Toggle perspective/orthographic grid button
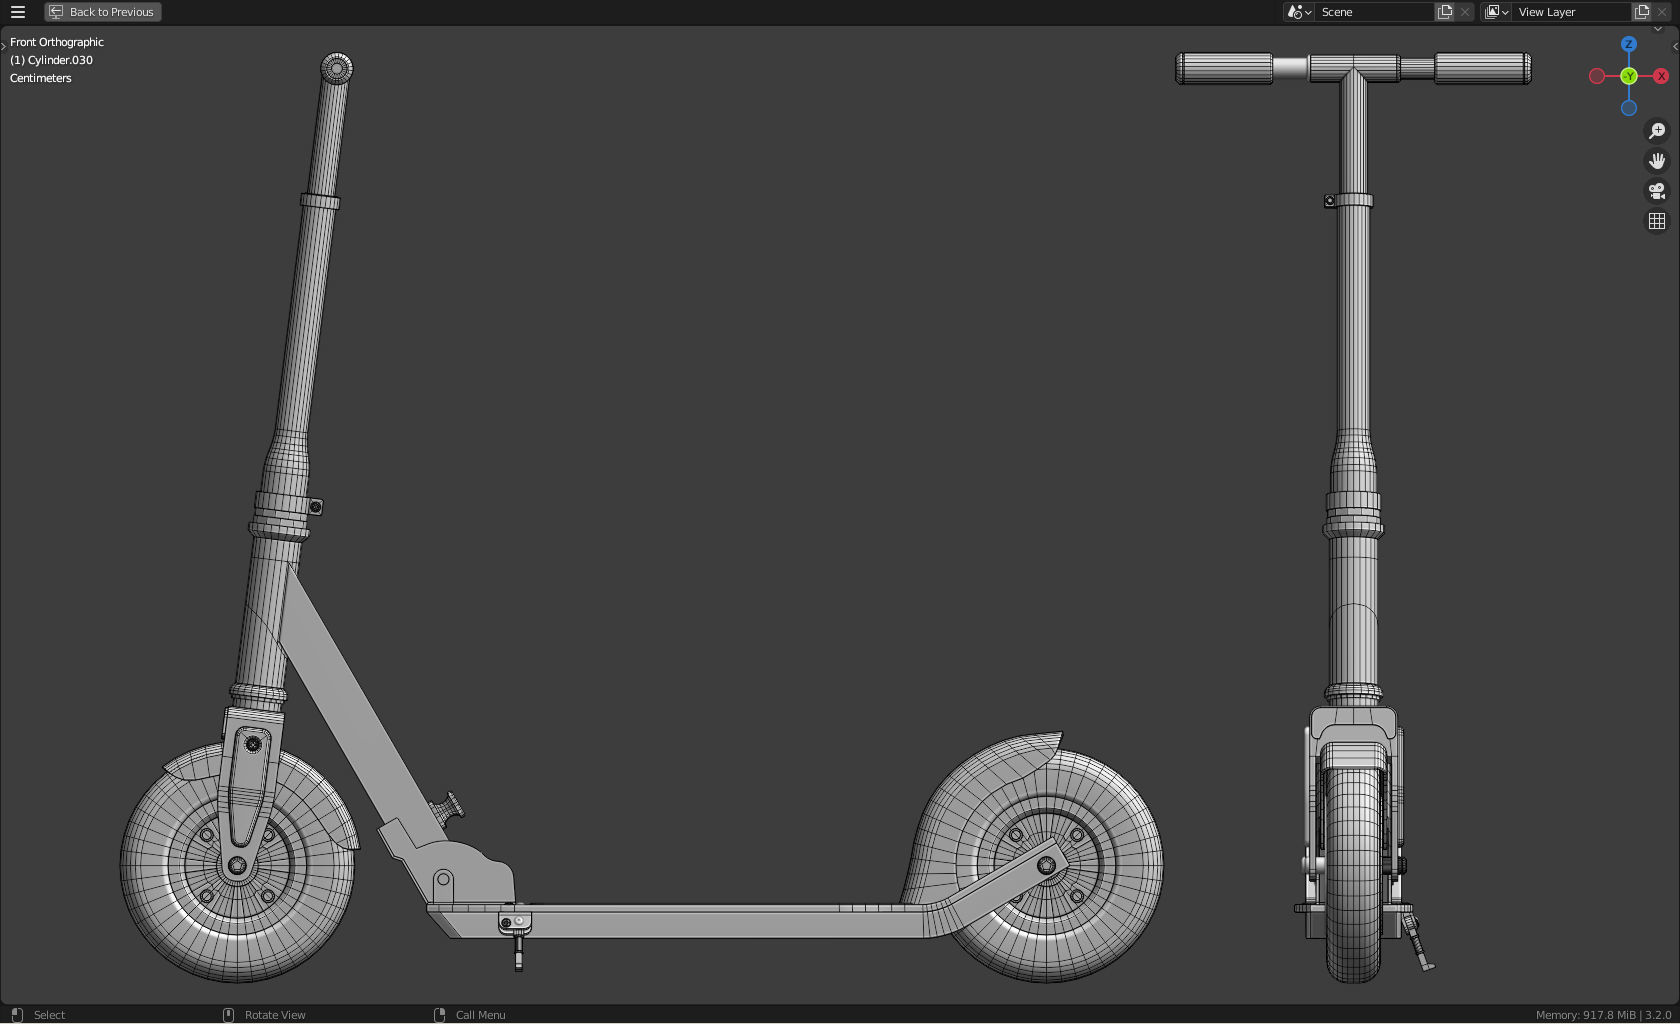This screenshot has height=1025, width=1680. coord(1657,221)
